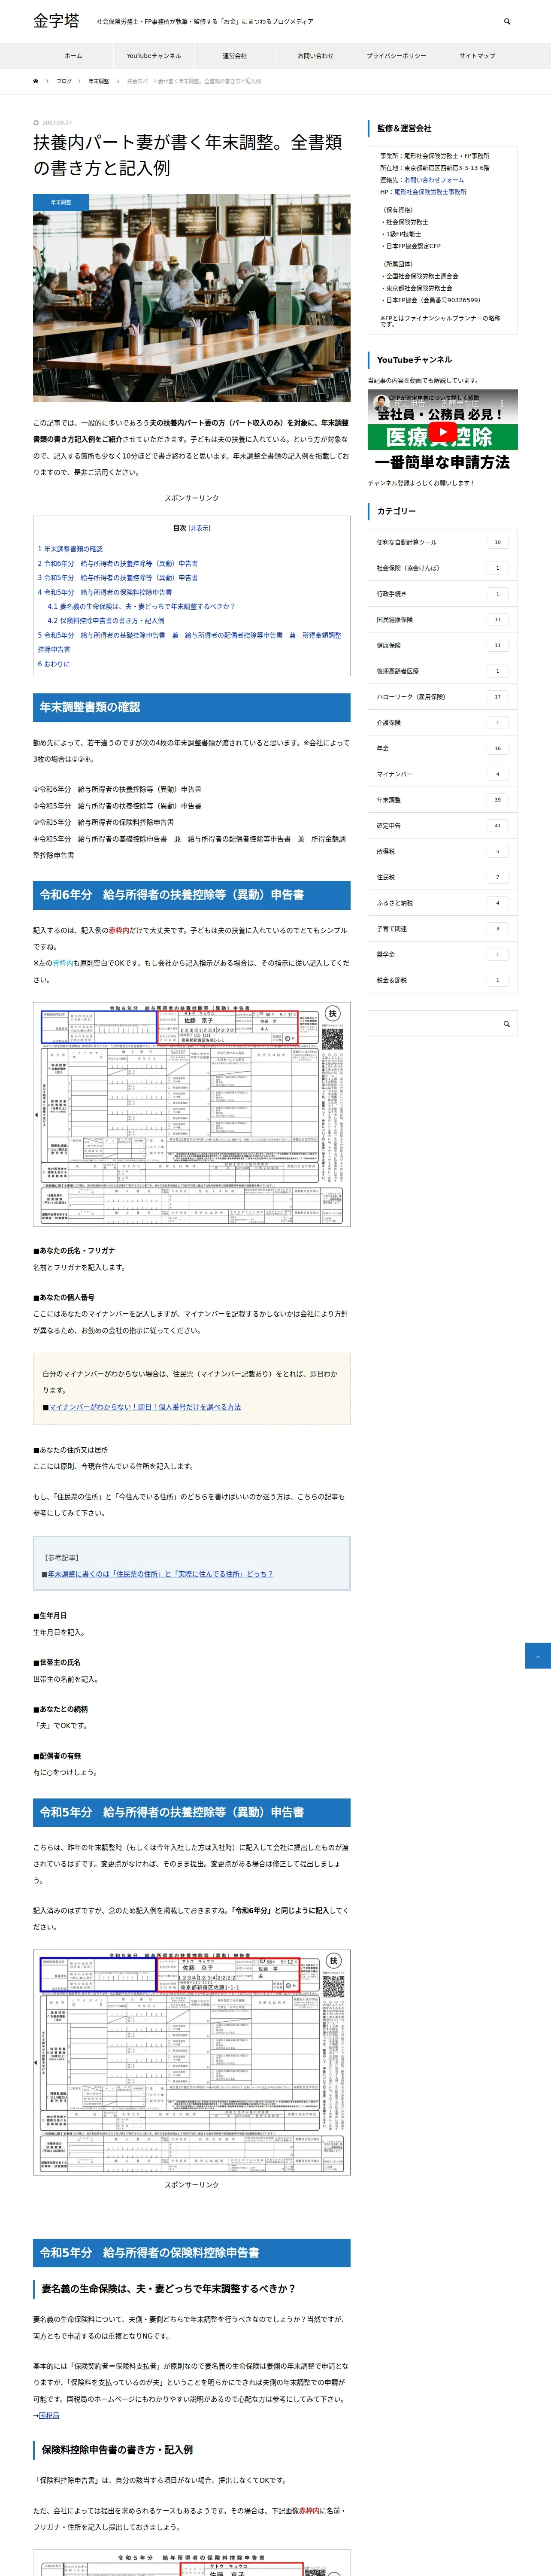Open マイナンバーがわからない individual number link

pyautogui.click(x=145, y=1407)
